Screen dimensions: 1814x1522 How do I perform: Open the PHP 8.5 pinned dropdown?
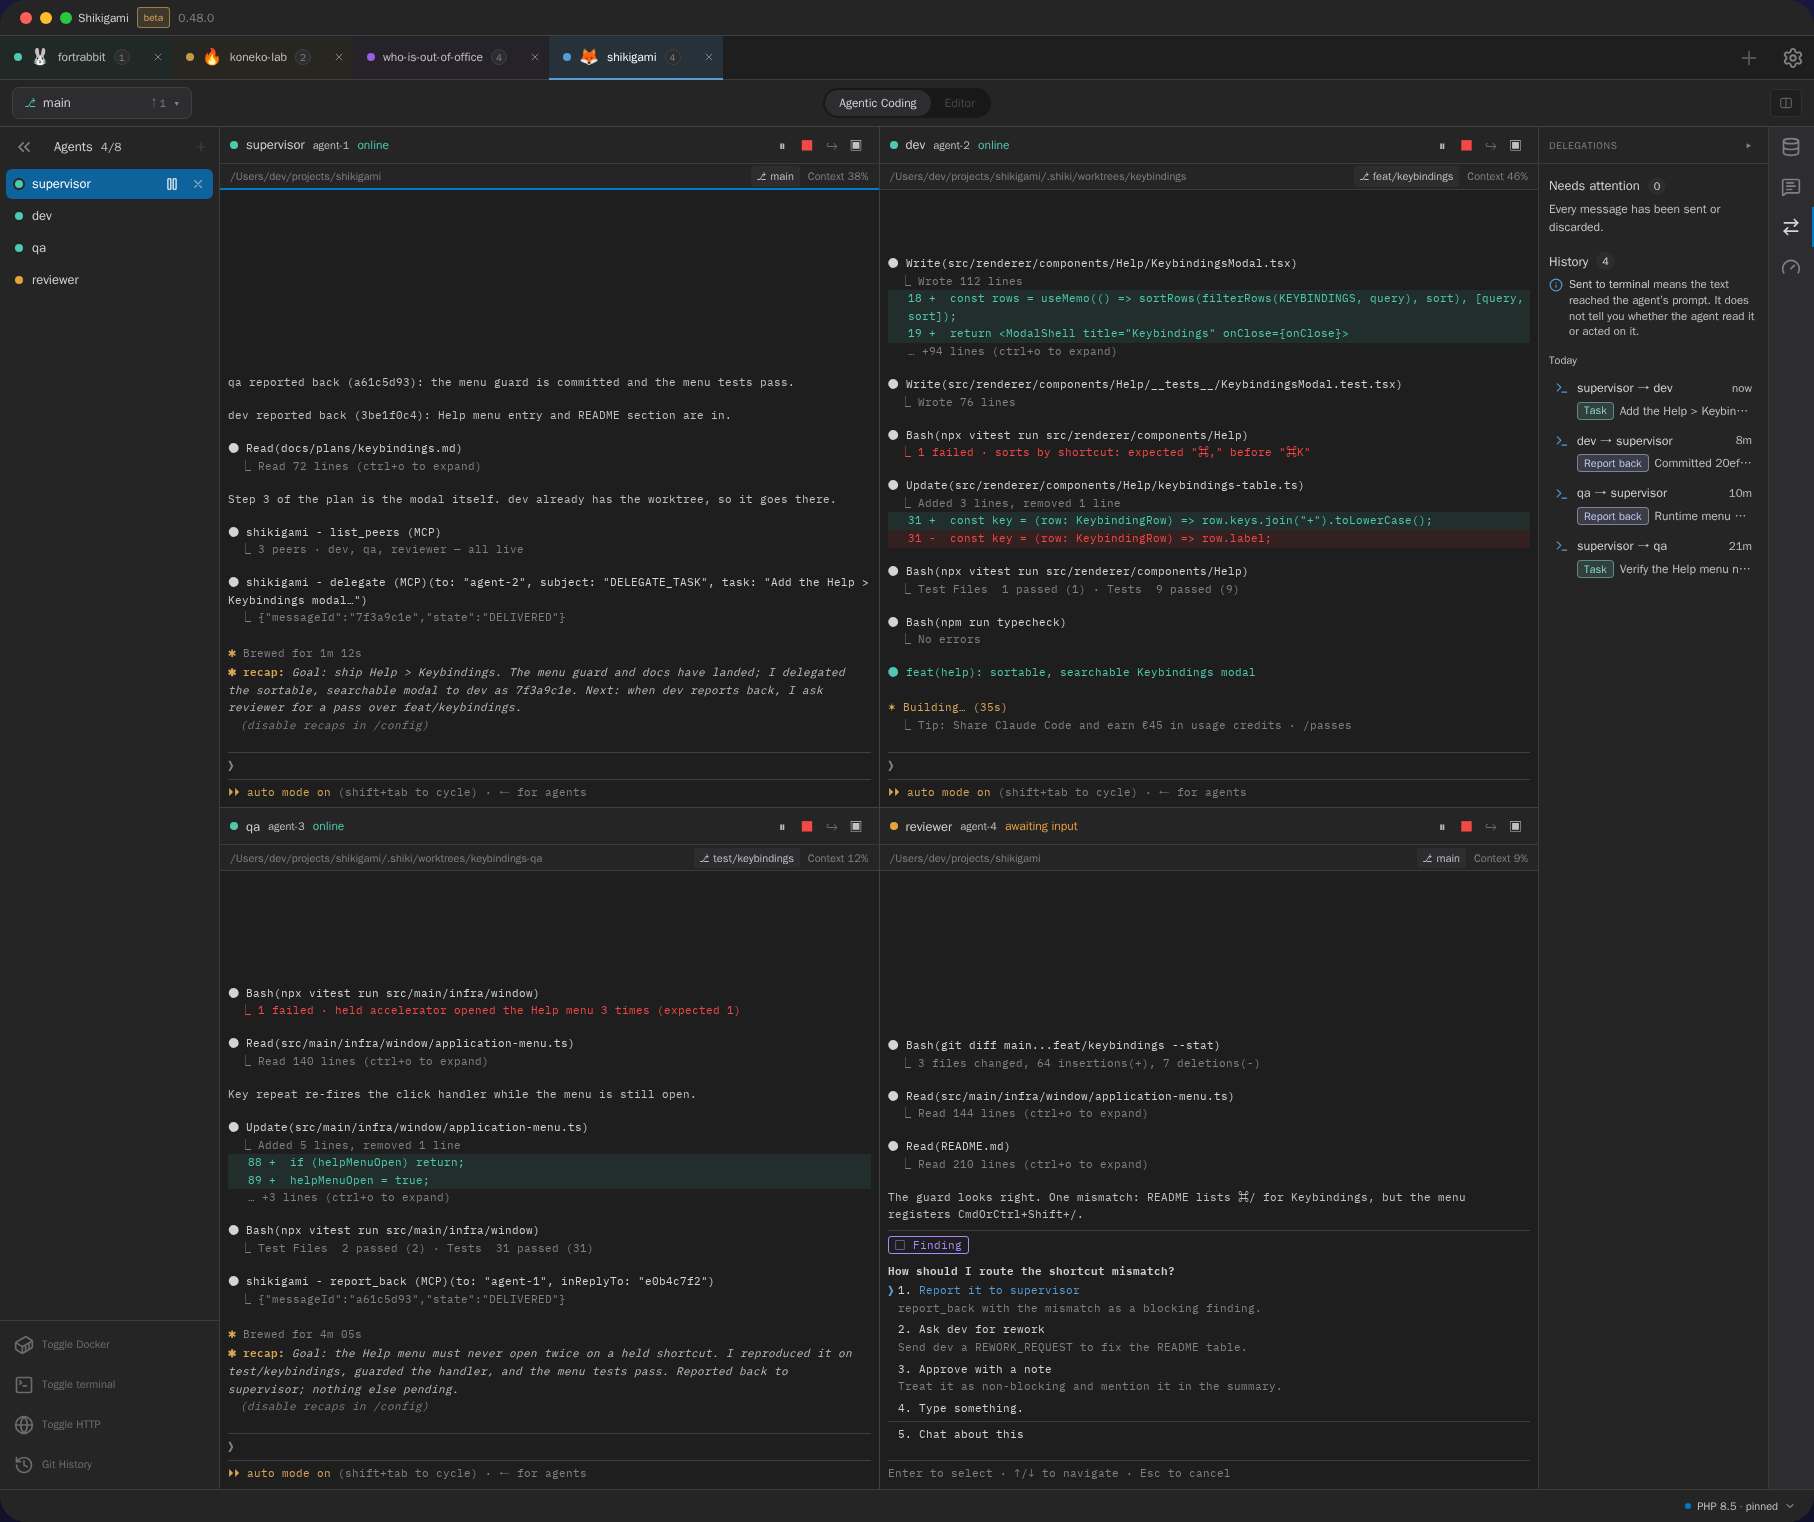tap(1739, 1506)
